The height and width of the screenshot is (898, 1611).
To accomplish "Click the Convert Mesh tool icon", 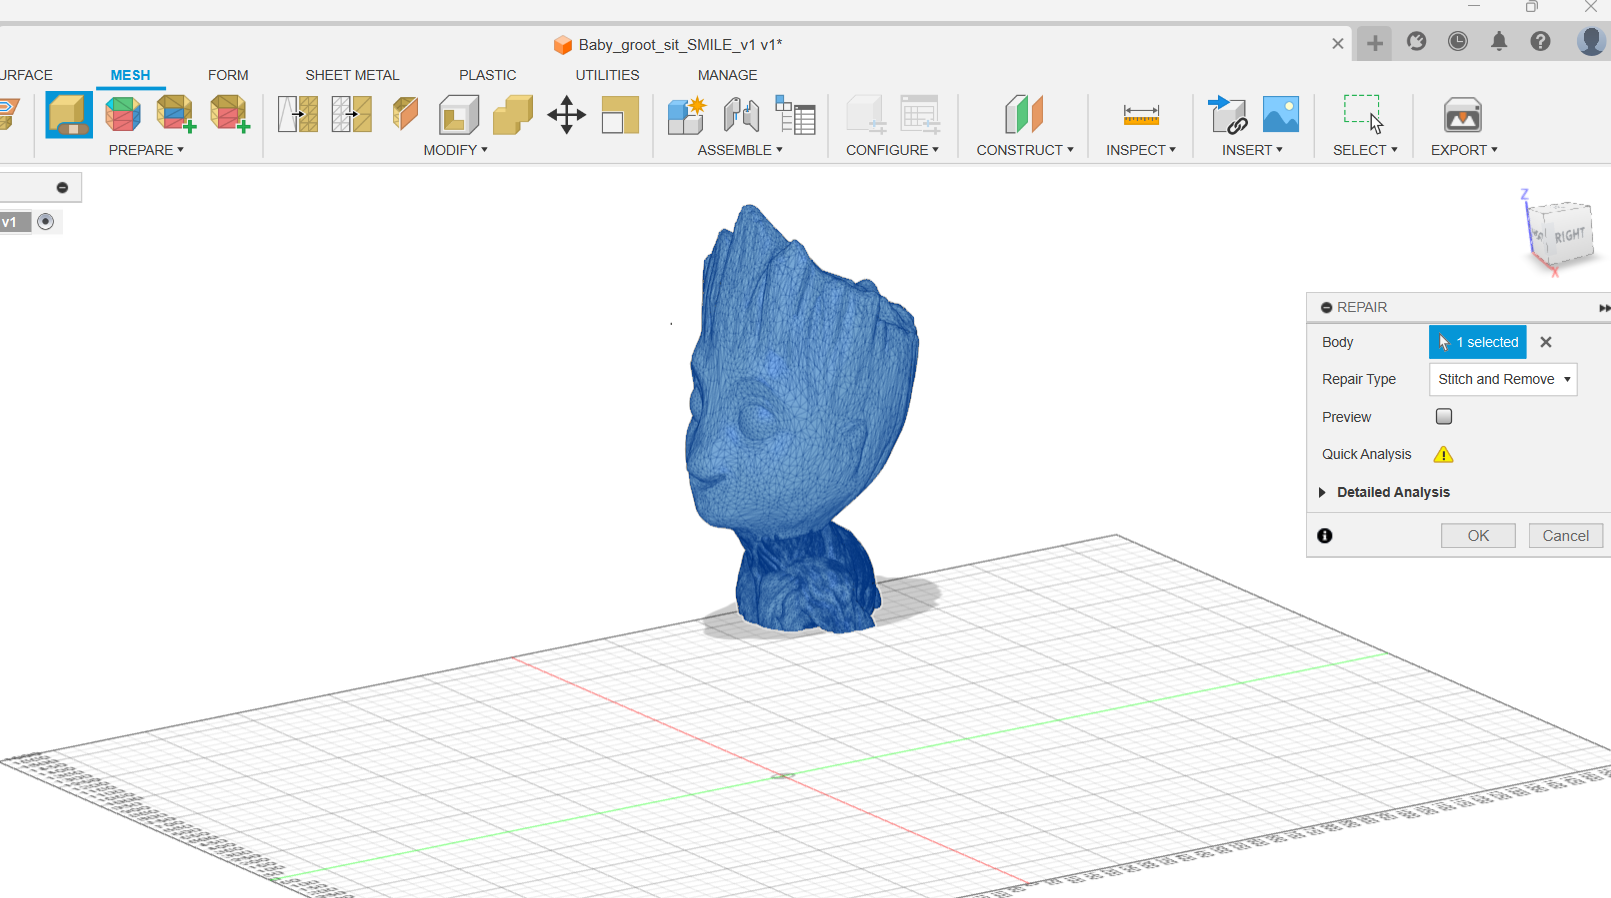I will tap(620, 114).
